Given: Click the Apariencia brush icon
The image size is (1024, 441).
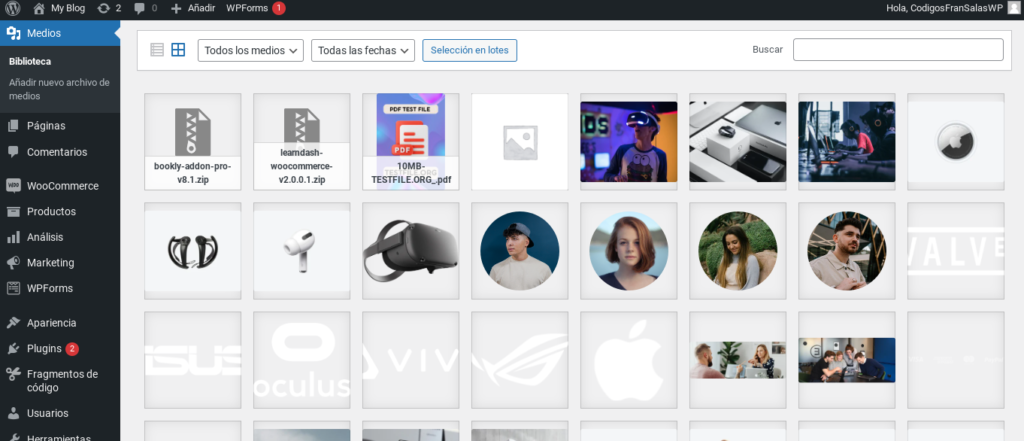Looking at the screenshot, I should (13, 323).
